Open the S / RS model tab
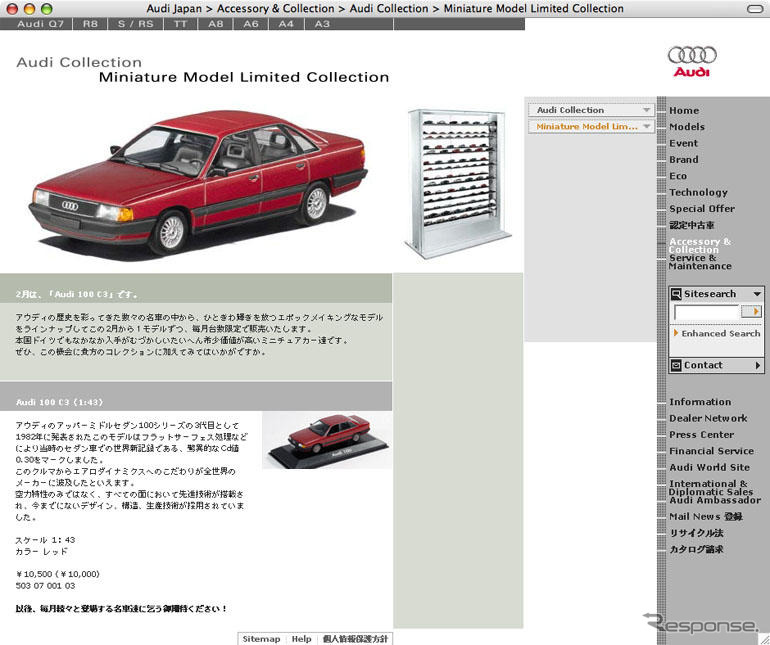The height and width of the screenshot is (645, 770). click(135, 24)
